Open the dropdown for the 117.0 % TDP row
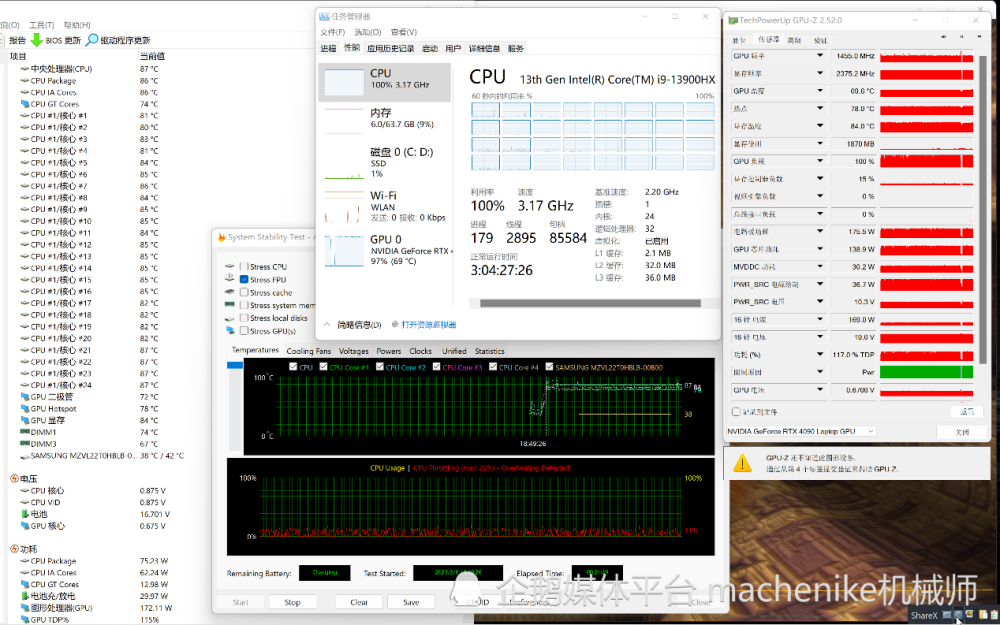The height and width of the screenshot is (625, 1000). pyautogui.click(x=820, y=354)
